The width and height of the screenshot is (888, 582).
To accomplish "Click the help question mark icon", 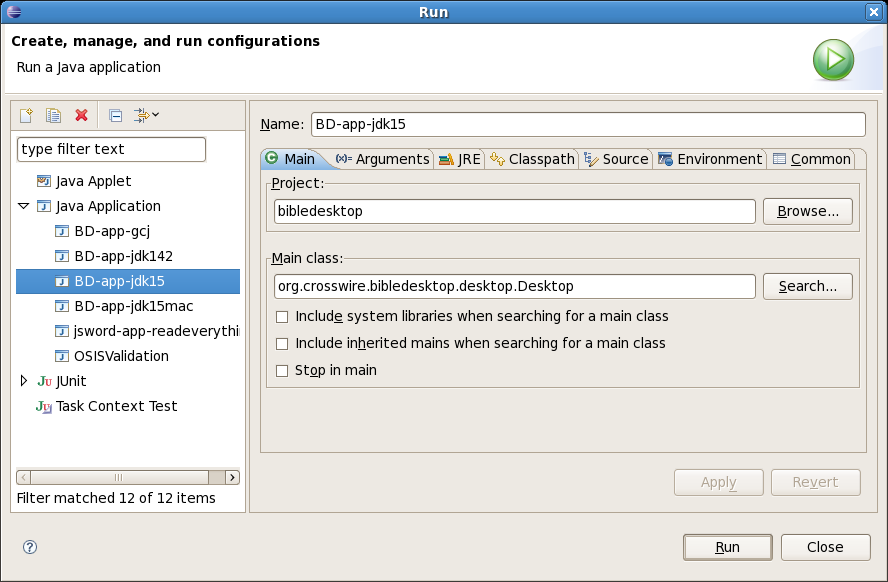I will [x=30, y=547].
